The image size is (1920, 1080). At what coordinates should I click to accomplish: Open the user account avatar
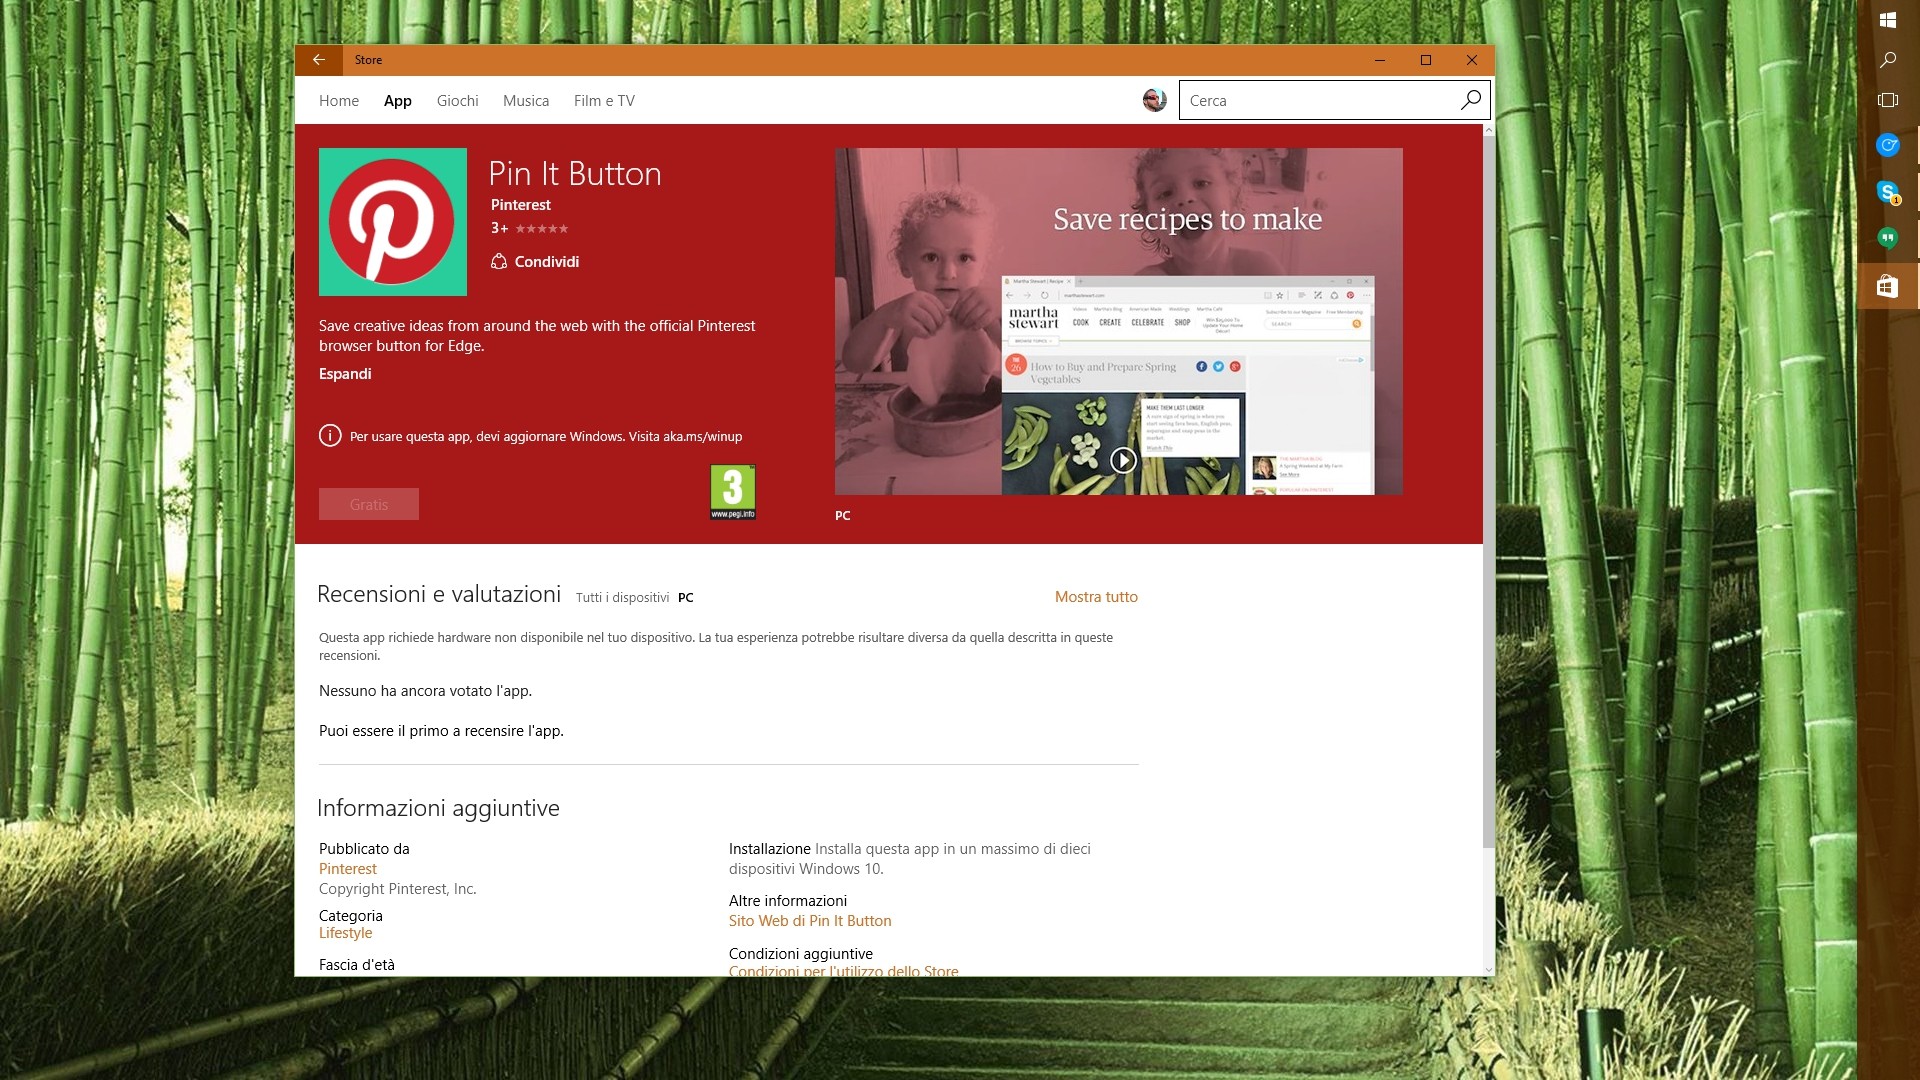(x=1154, y=100)
